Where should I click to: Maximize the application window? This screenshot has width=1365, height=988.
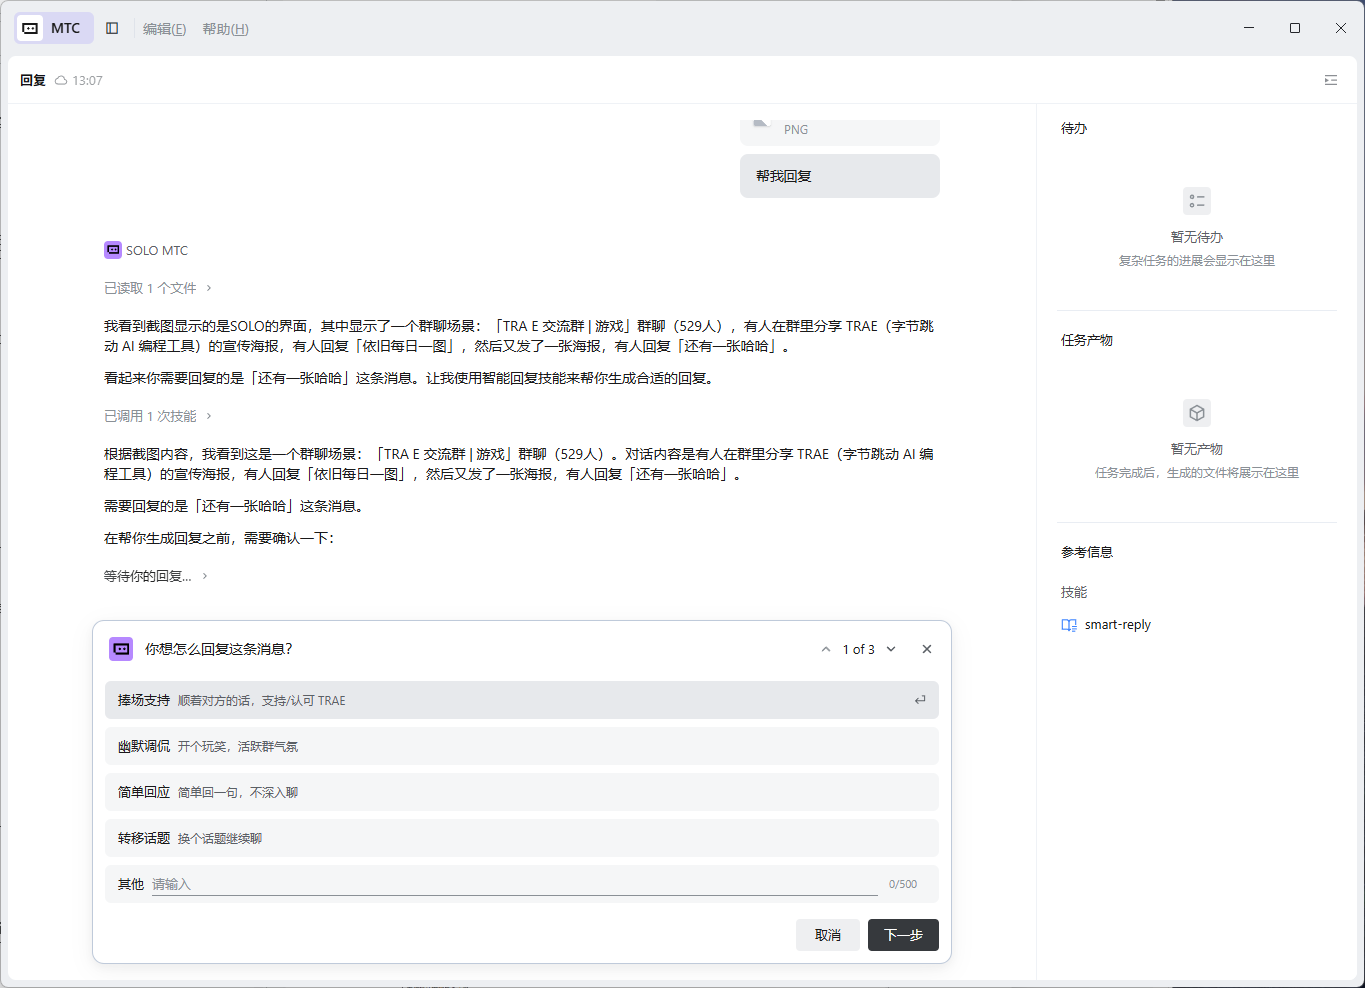(1295, 28)
